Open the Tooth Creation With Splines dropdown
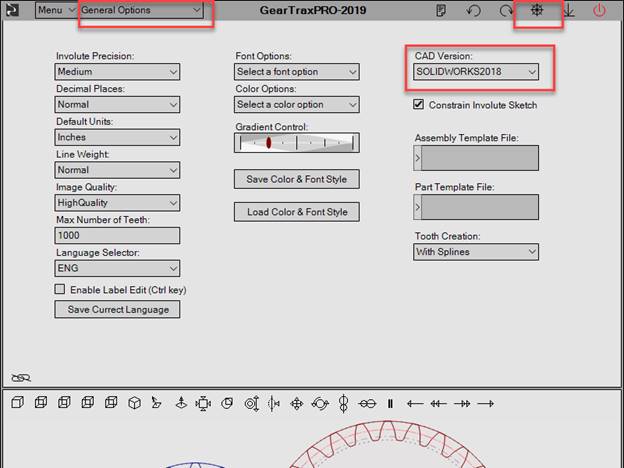The width and height of the screenshot is (624, 468). 476,252
